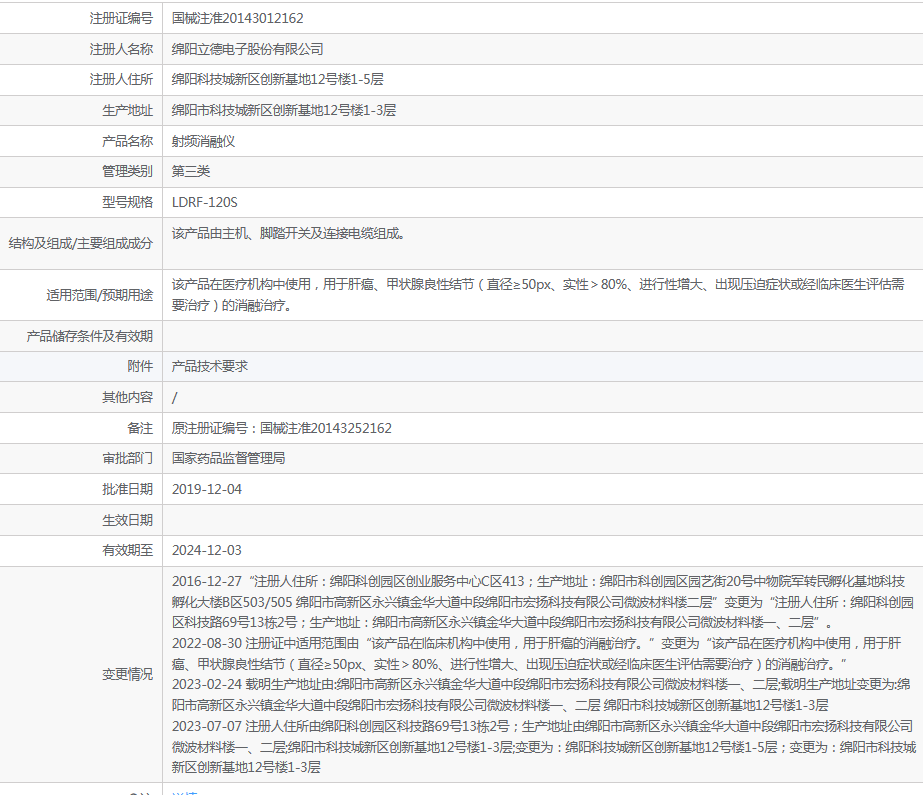923x795 pixels.
Task: Click the 2023-02-24 change record line
Action: point(541,695)
